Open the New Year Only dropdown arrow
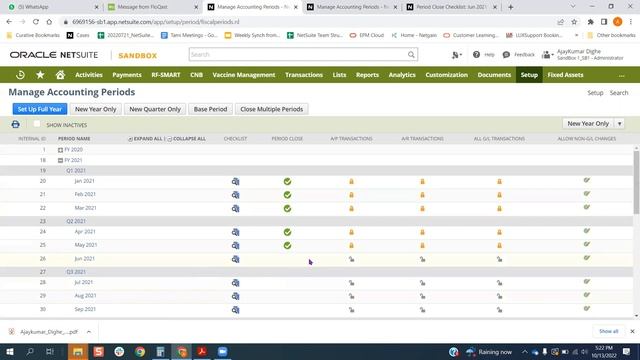Image resolution: width=640 pixels, height=360 pixels. tap(619, 124)
